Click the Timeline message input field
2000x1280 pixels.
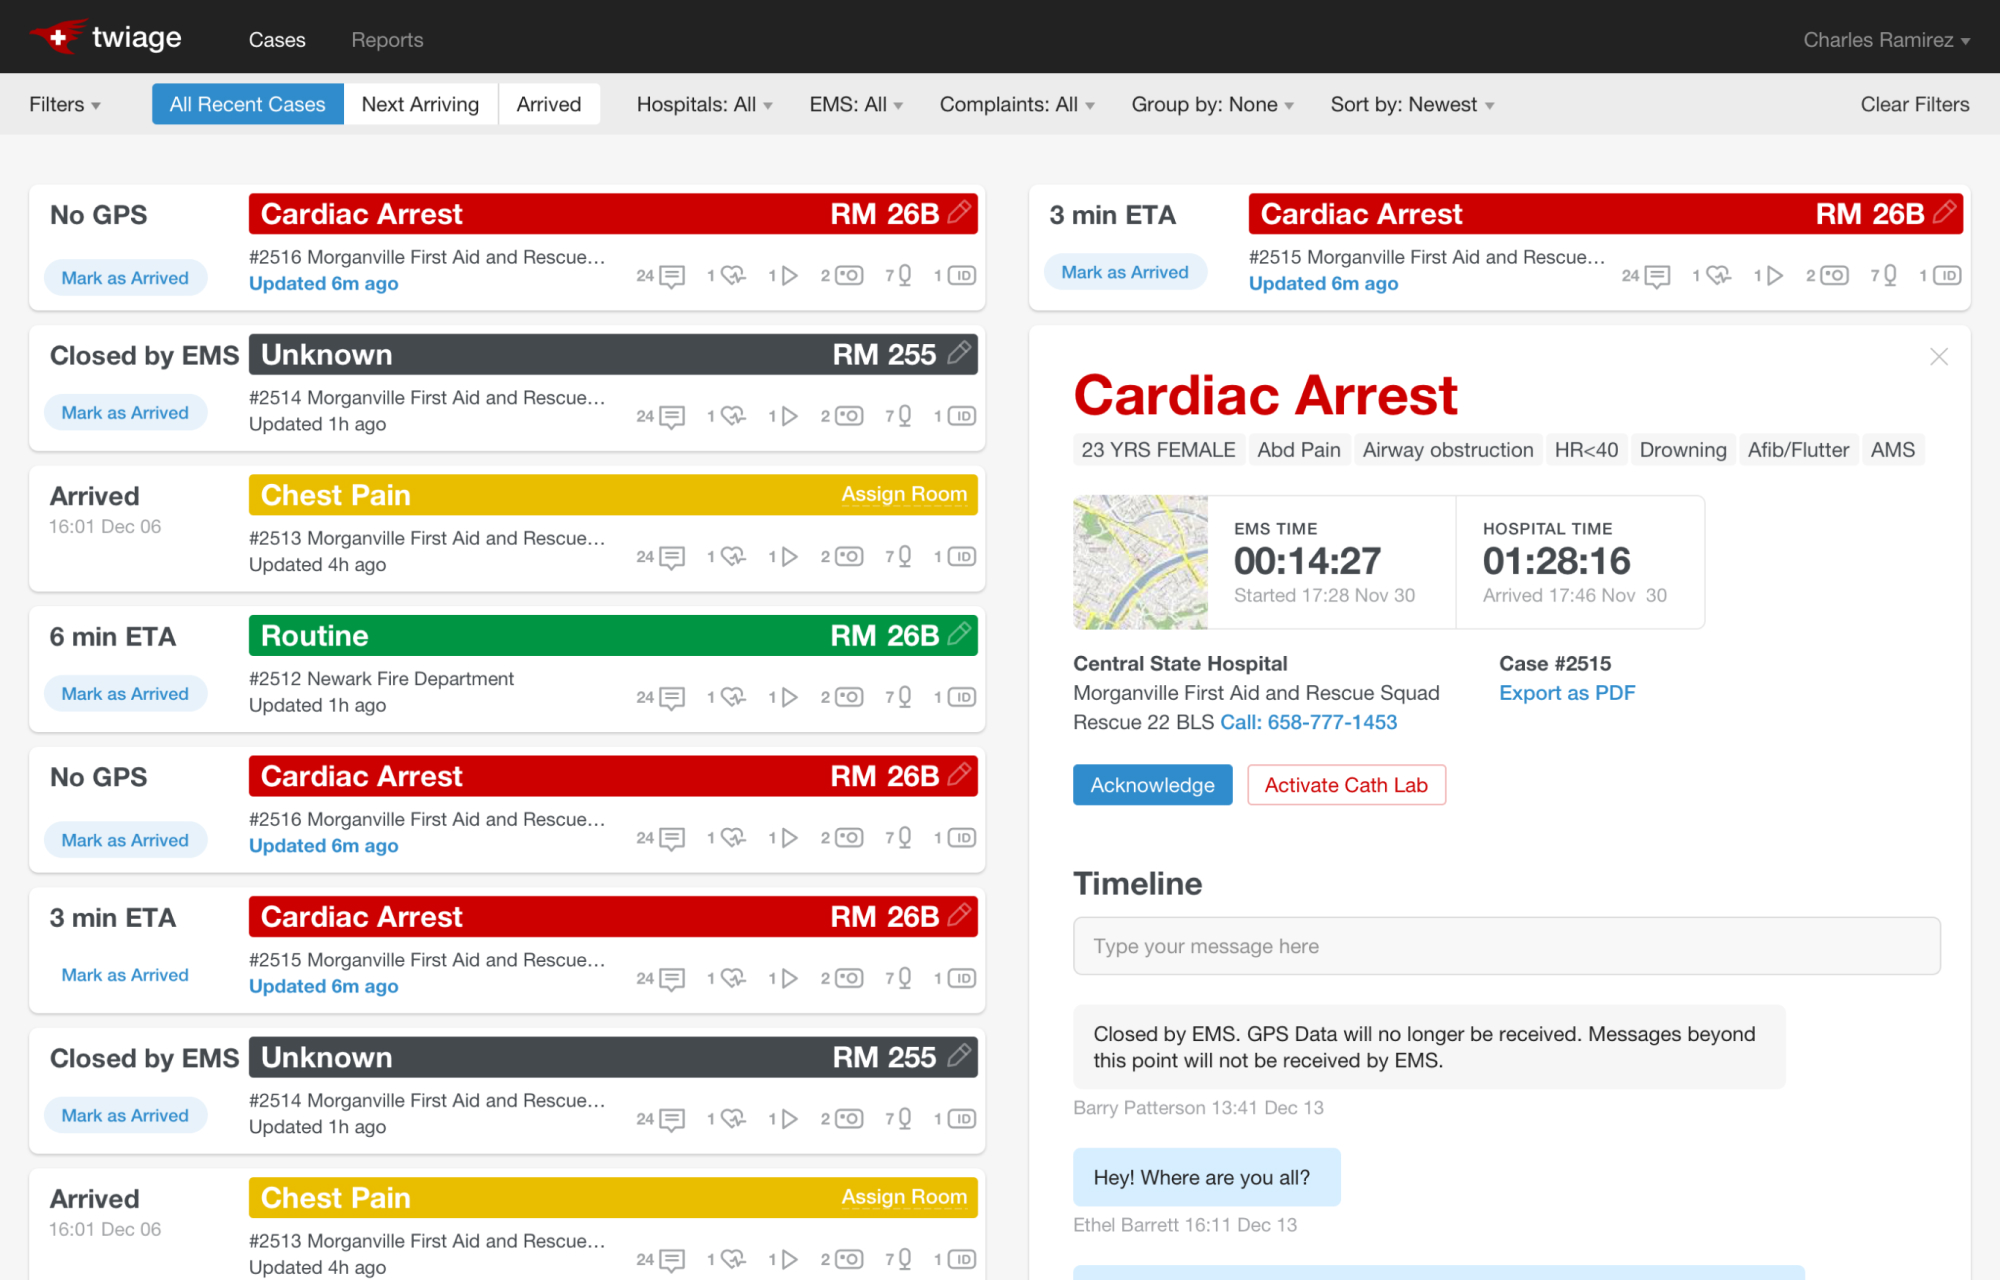(1504, 946)
